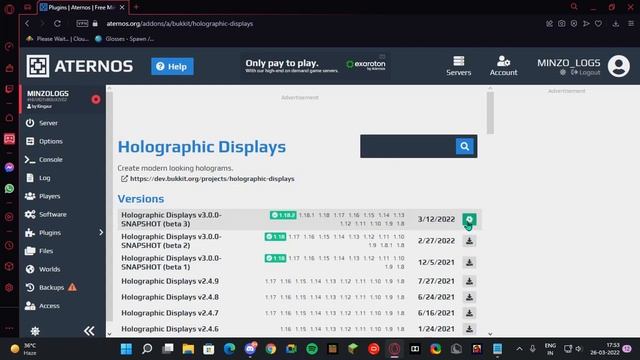Download Holographic Displays v2.4.8
640x360 pixels.
click(469, 297)
